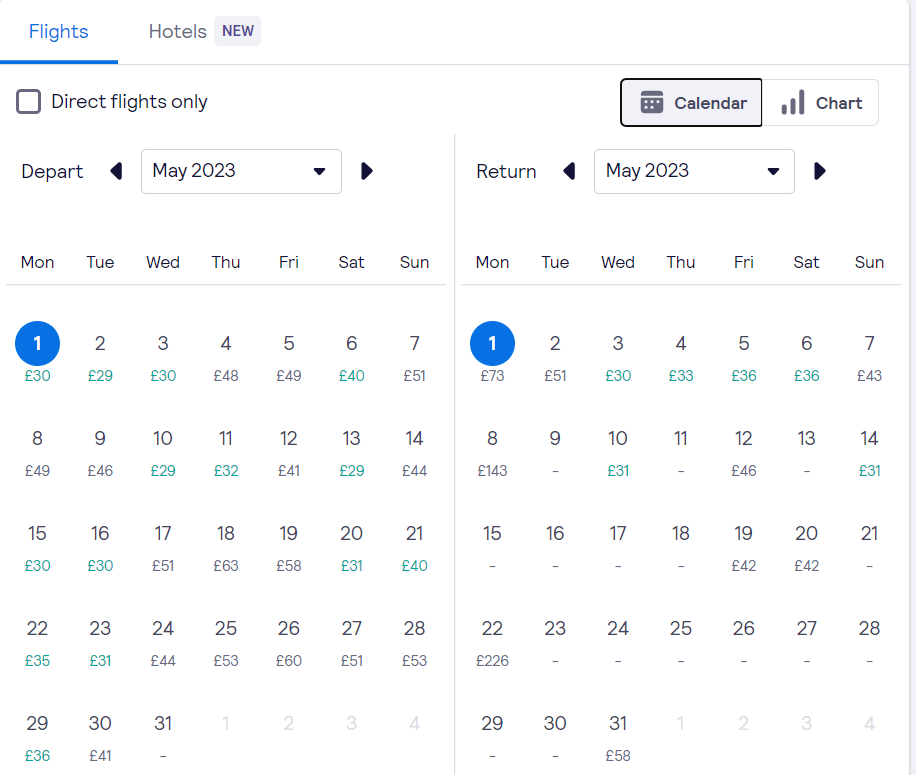Switch to the Chart view
The width and height of the screenshot is (916, 775).
point(821,102)
